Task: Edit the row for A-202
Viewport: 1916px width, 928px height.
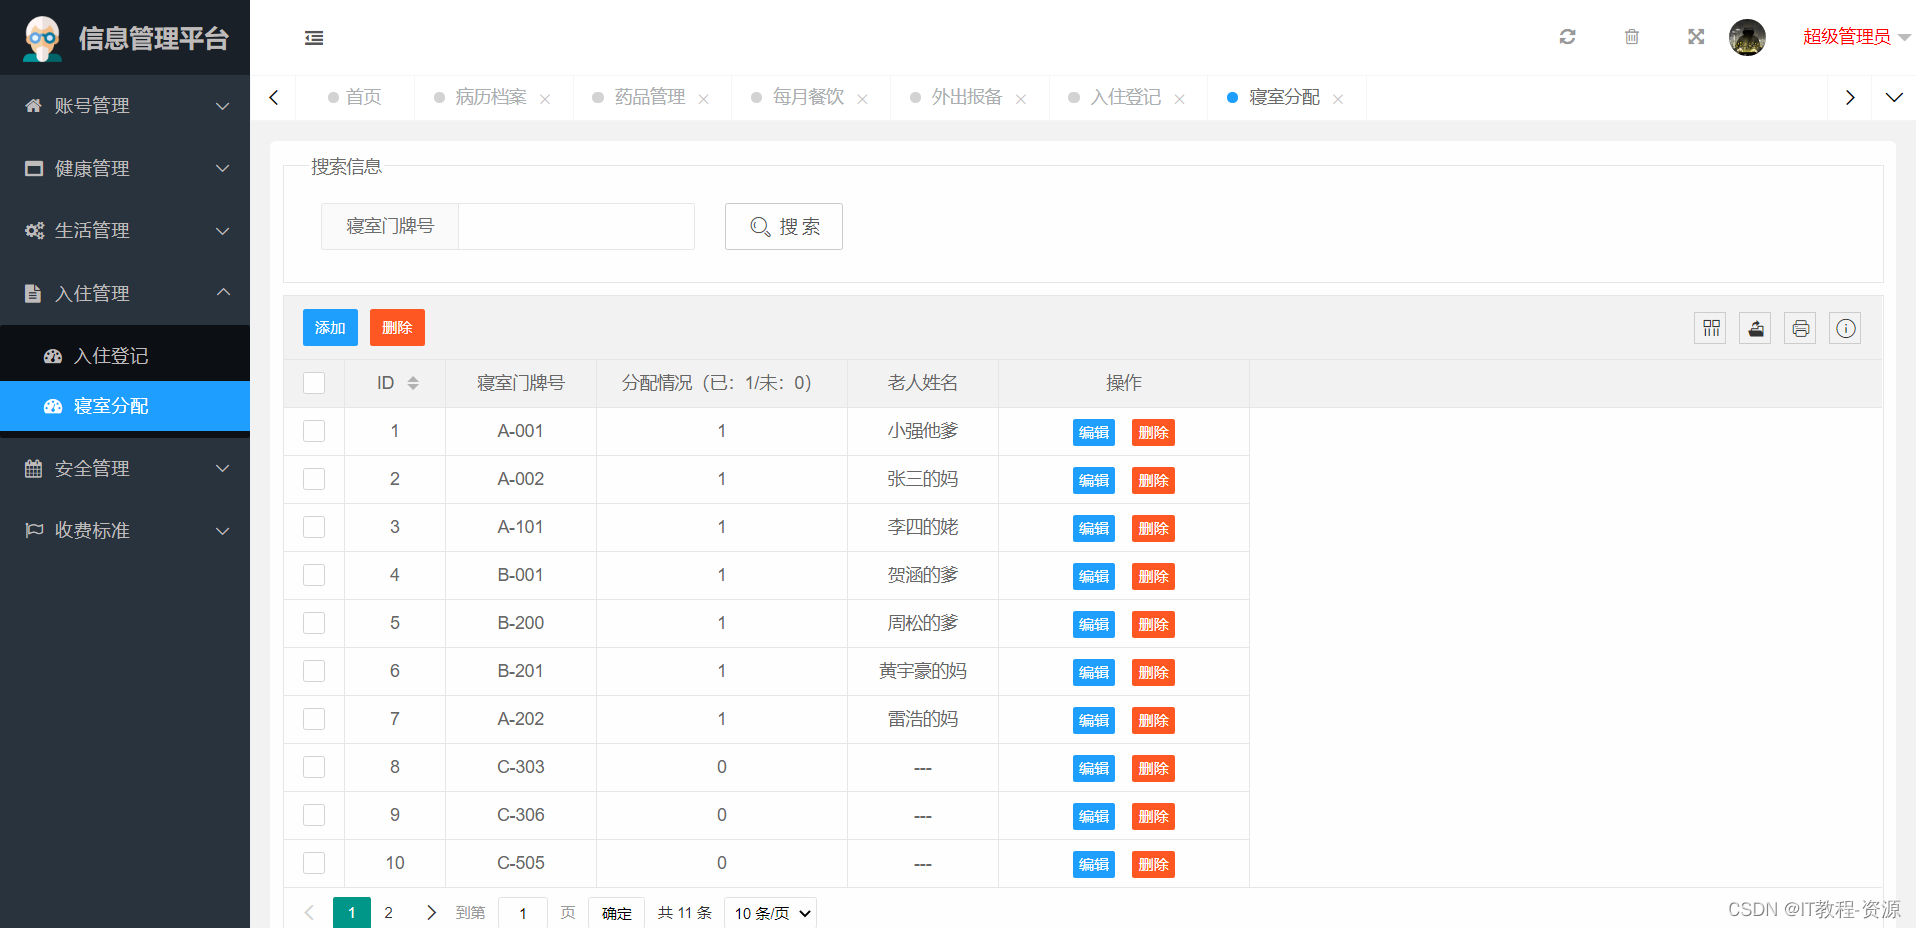Action: (x=1094, y=720)
